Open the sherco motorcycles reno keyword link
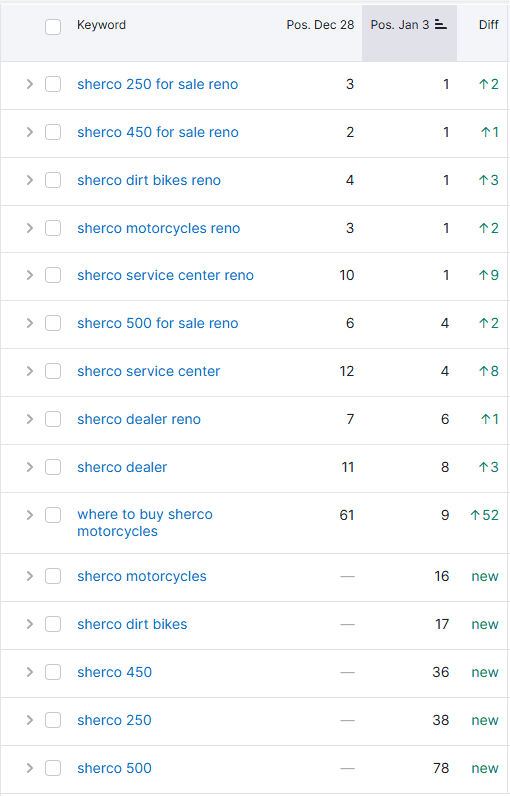This screenshot has height=796, width=510. pyautogui.click(x=158, y=228)
